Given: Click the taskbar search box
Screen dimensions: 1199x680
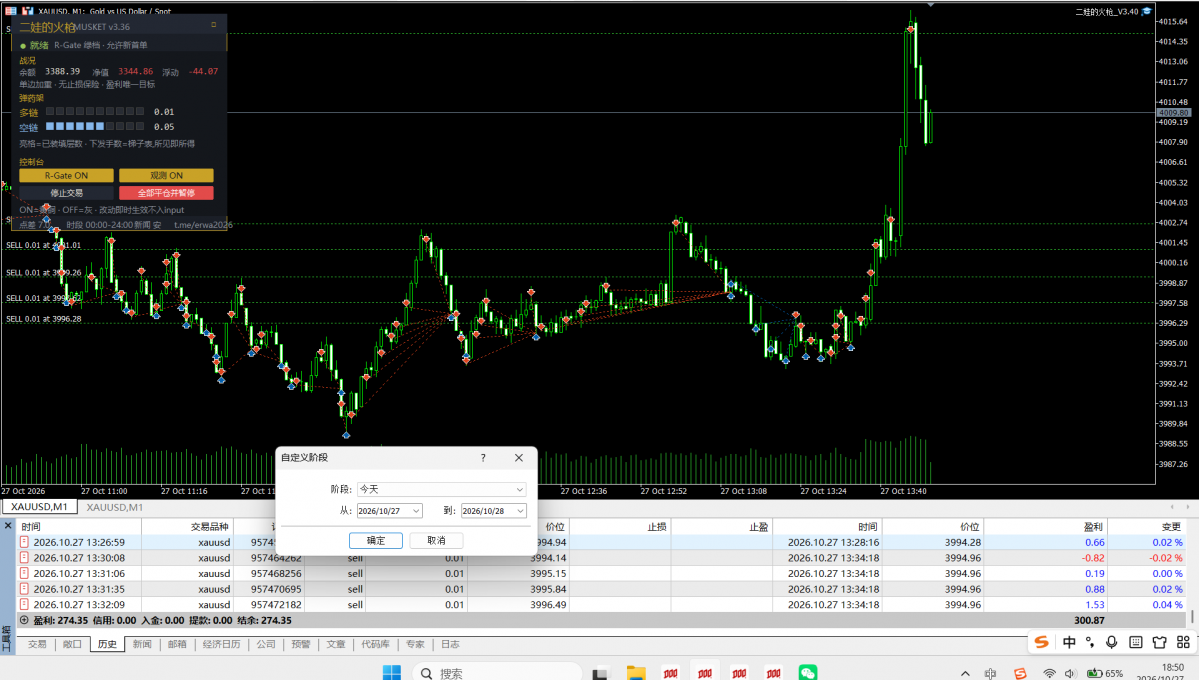Looking at the screenshot, I should 497,673.
